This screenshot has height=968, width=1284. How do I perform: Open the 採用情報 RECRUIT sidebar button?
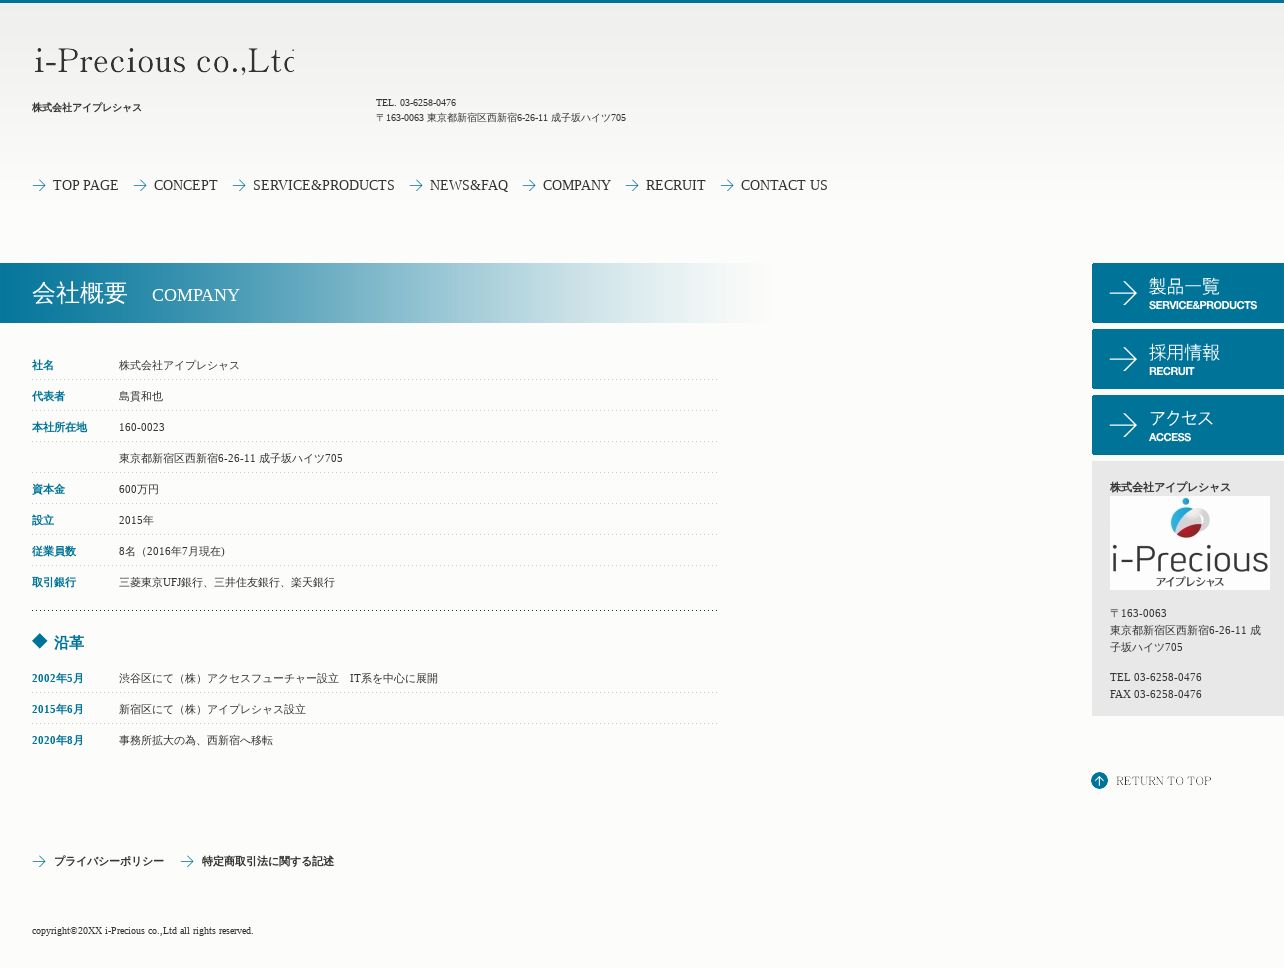pos(1188,359)
